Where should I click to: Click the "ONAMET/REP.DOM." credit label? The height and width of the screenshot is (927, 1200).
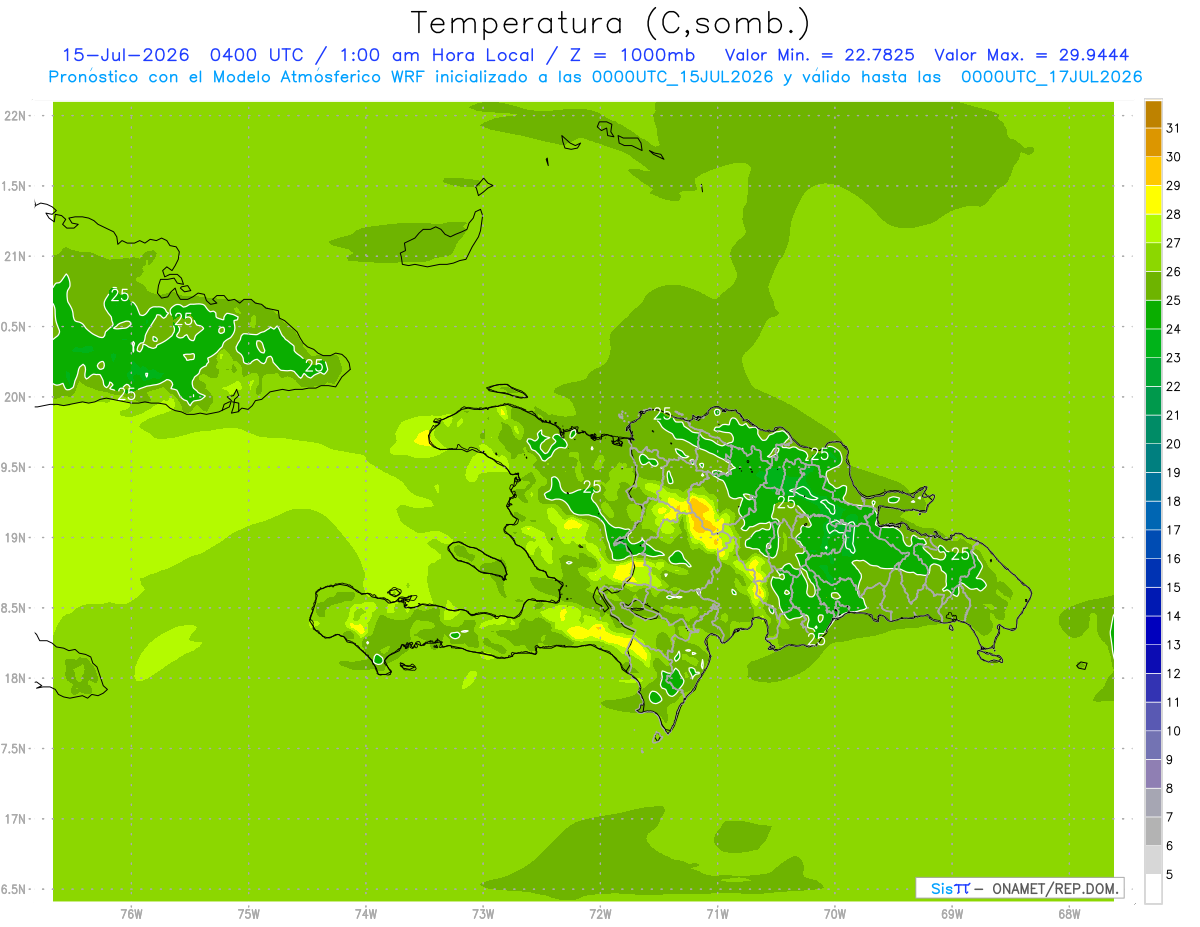[1056, 888]
